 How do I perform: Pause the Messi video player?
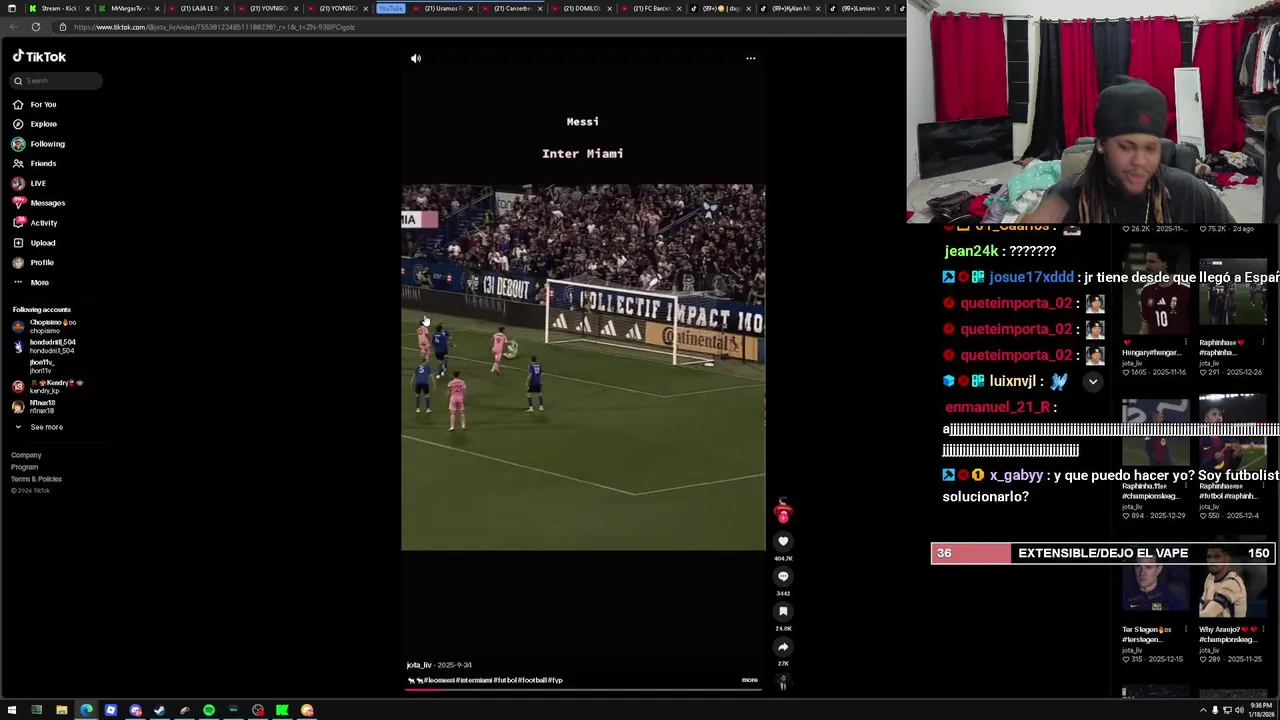point(583,367)
